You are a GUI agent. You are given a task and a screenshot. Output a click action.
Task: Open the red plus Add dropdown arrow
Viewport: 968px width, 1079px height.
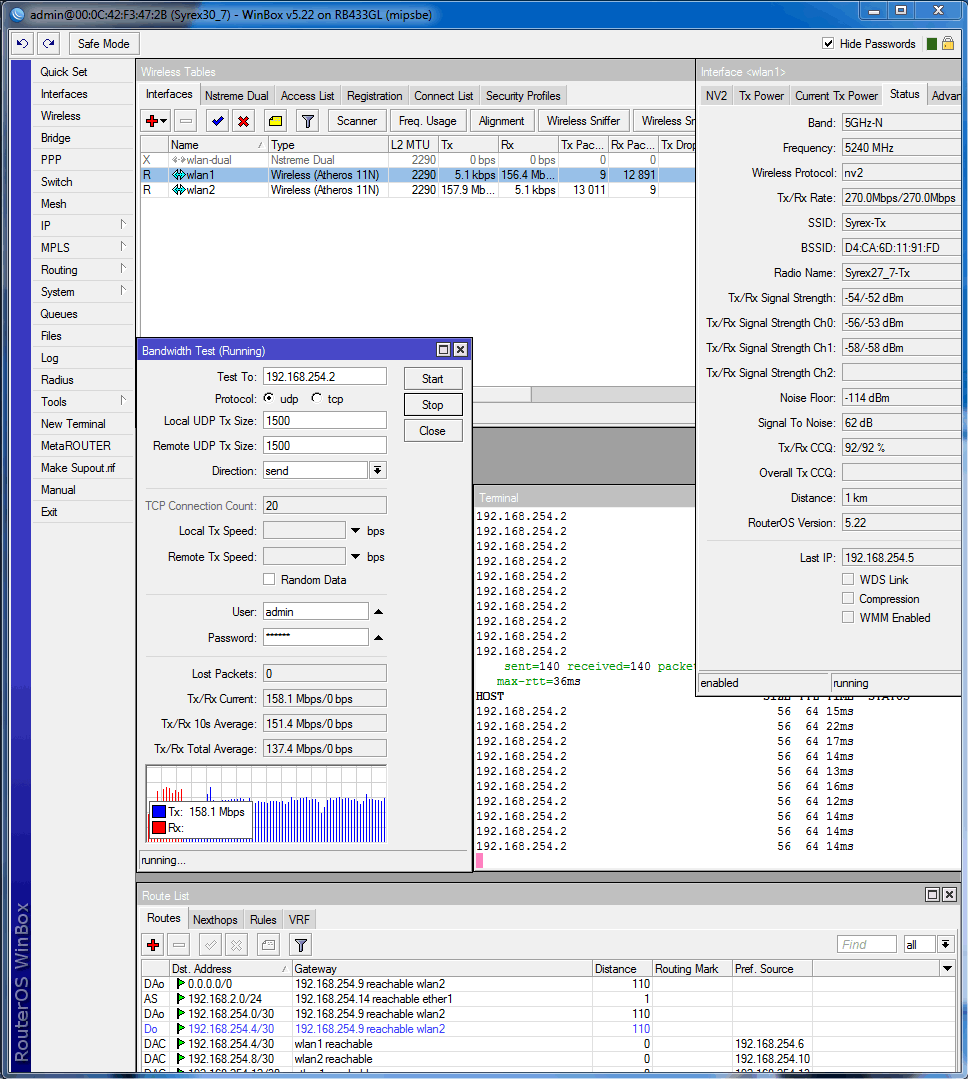[x=163, y=121]
